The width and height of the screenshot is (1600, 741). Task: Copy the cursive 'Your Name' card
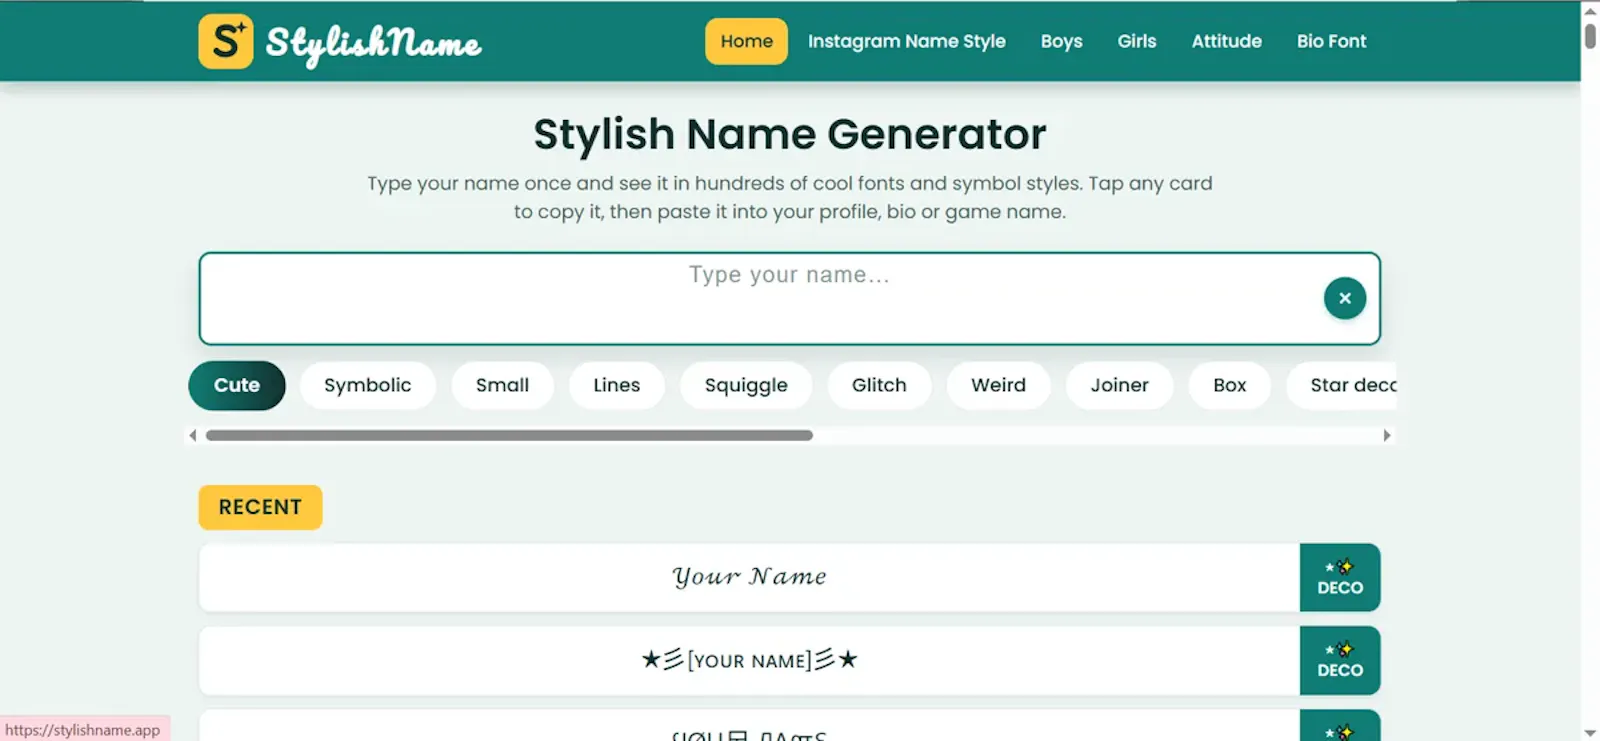749,577
